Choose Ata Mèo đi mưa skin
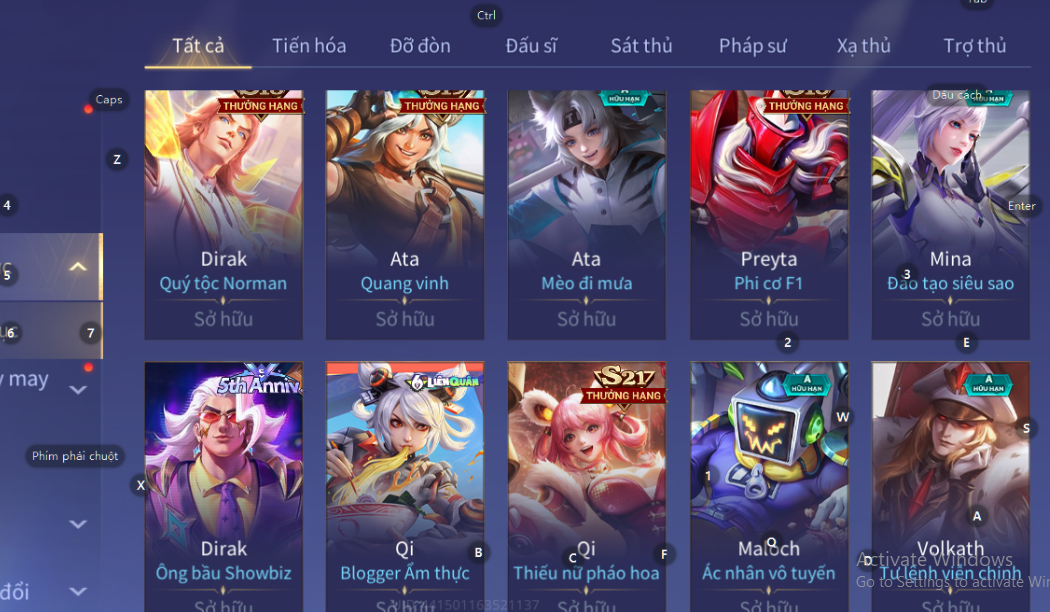Viewport: 1050px width, 612px height. tap(587, 214)
